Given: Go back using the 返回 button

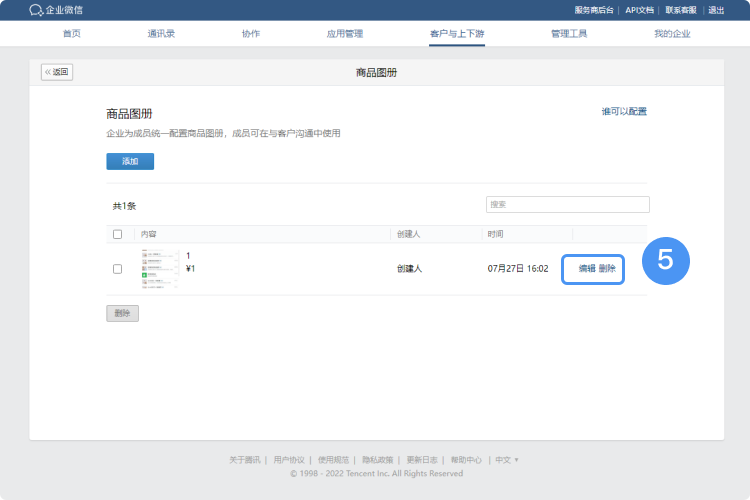Looking at the screenshot, I should (x=57, y=72).
